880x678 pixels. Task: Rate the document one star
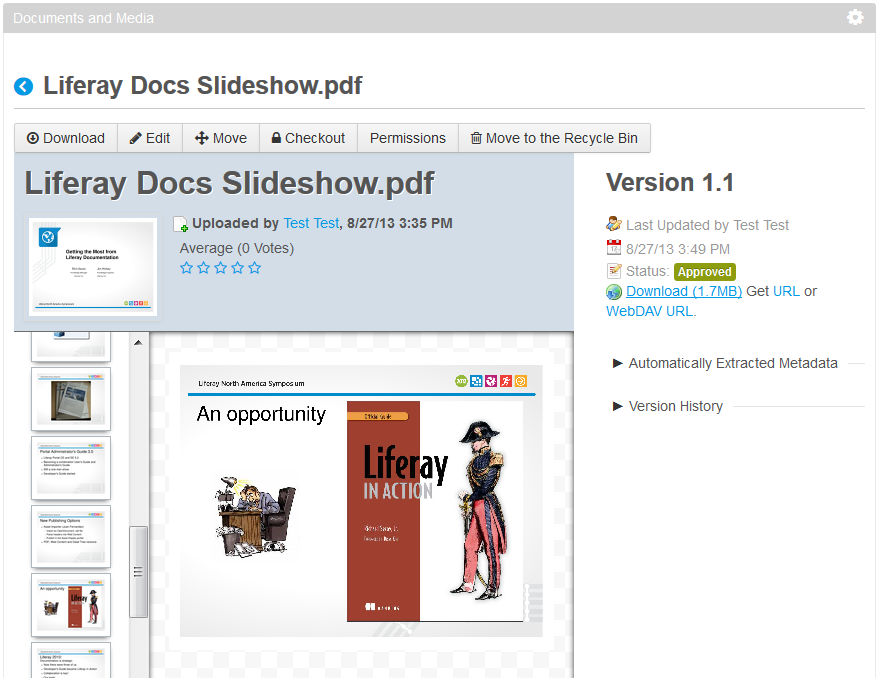pos(186,268)
